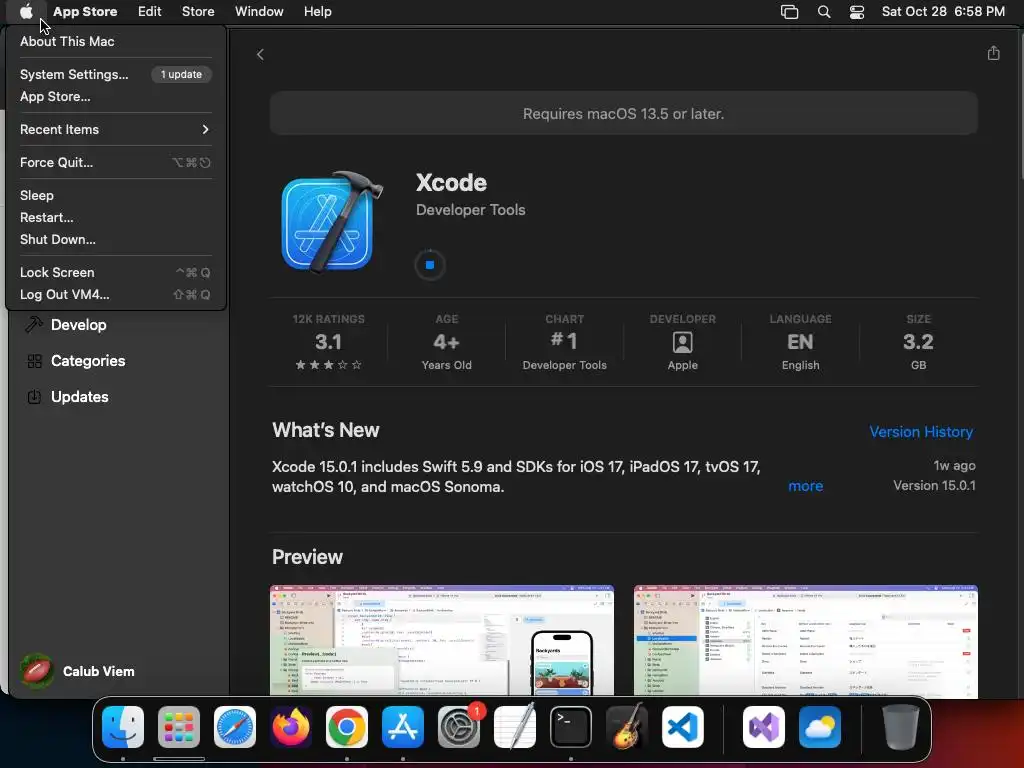The width and height of the screenshot is (1024, 768).
Task: Expand the Recent Items submenu
Action: [116, 129]
